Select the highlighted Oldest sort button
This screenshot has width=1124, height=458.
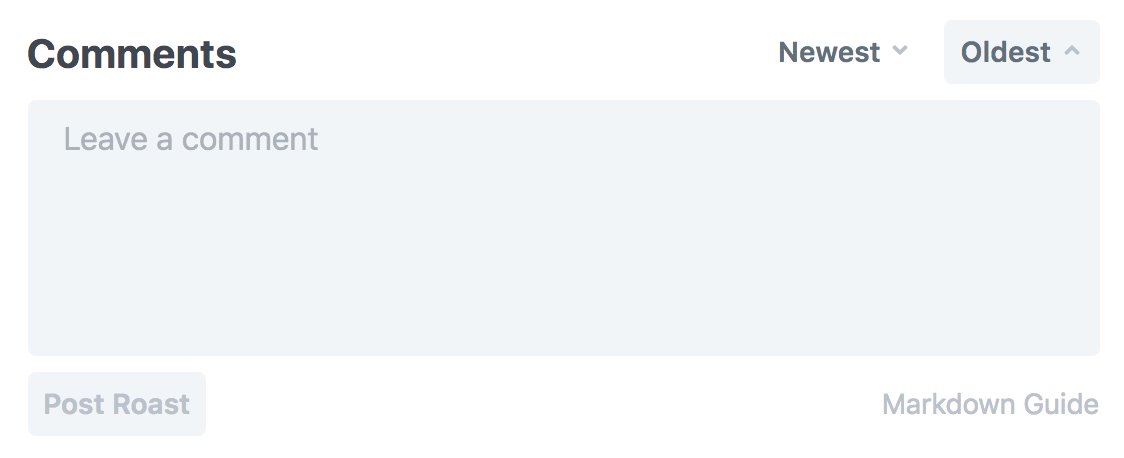[x=1021, y=52]
